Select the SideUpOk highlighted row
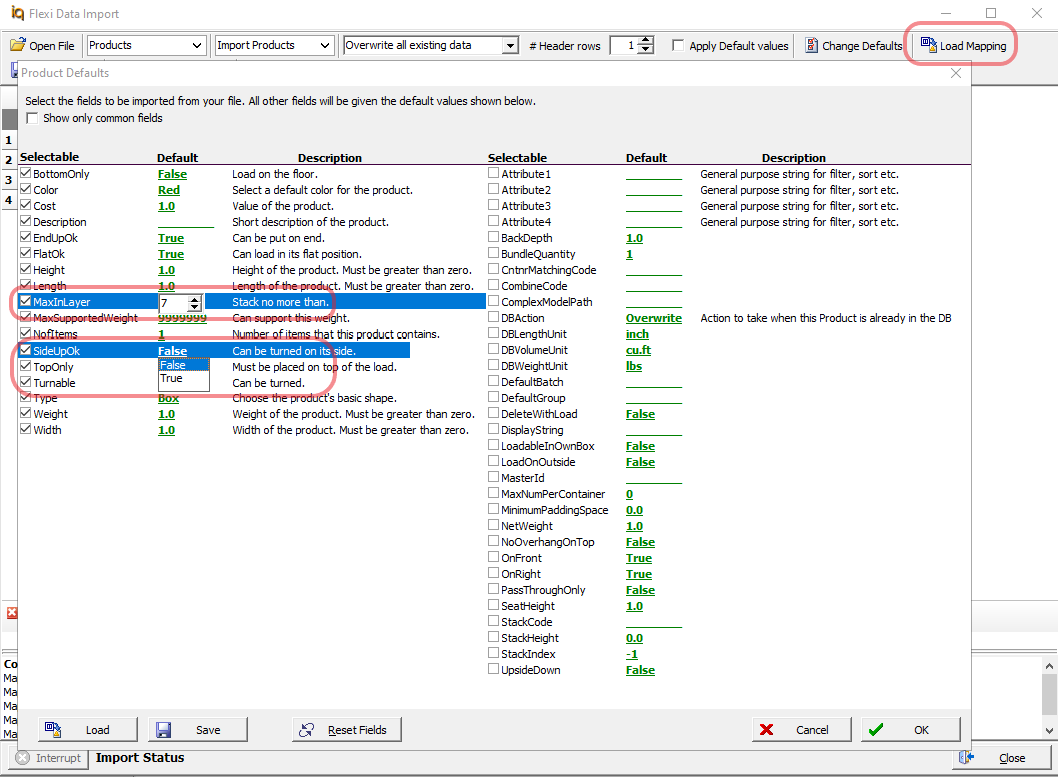This screenshot has width=1058, height=777. [215, 351]
